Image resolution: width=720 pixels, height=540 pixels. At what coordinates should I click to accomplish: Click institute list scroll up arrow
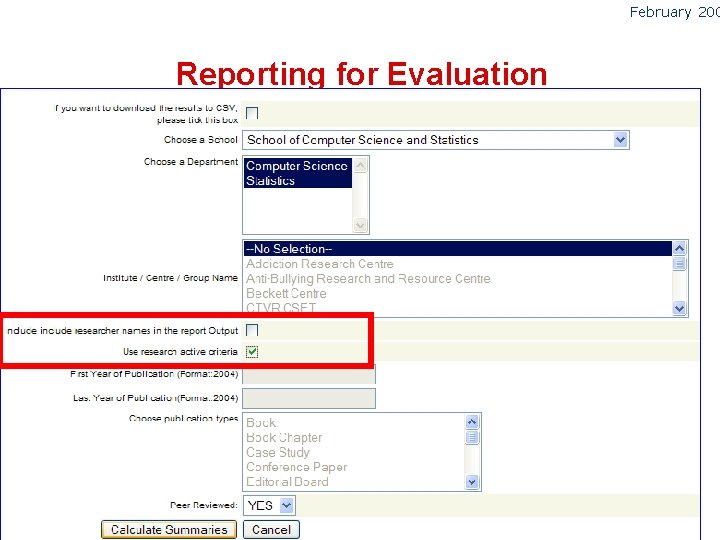[x=679, y=248]
